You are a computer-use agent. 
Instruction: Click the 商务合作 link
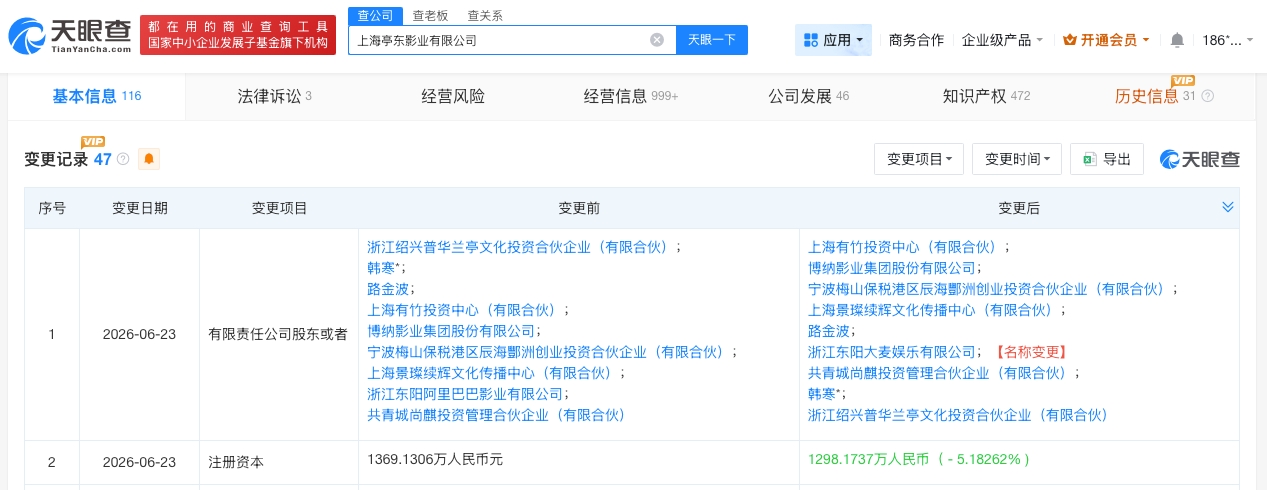(x=916, y=40)
